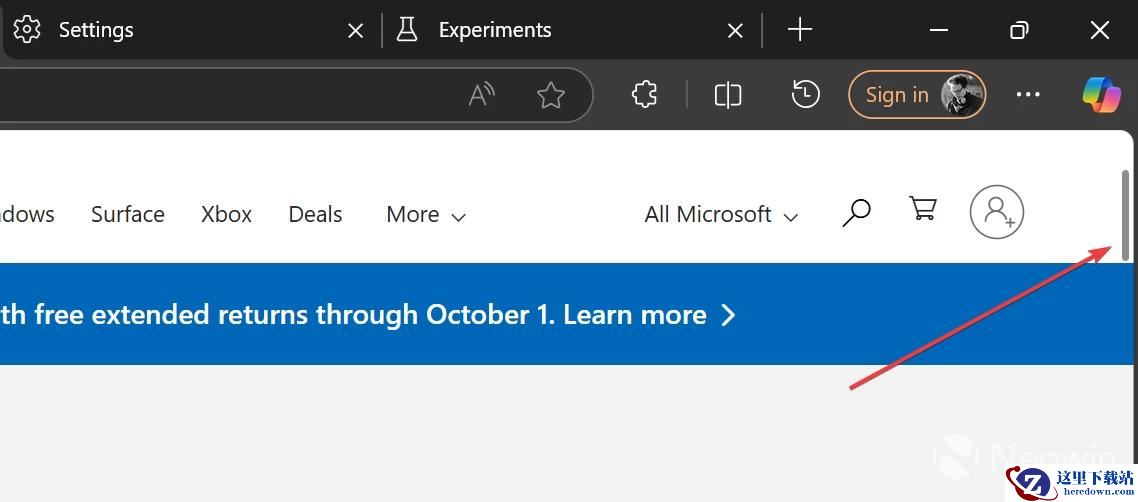Close the Settings tab
1138x502 pixels.
tap(356, 30)
